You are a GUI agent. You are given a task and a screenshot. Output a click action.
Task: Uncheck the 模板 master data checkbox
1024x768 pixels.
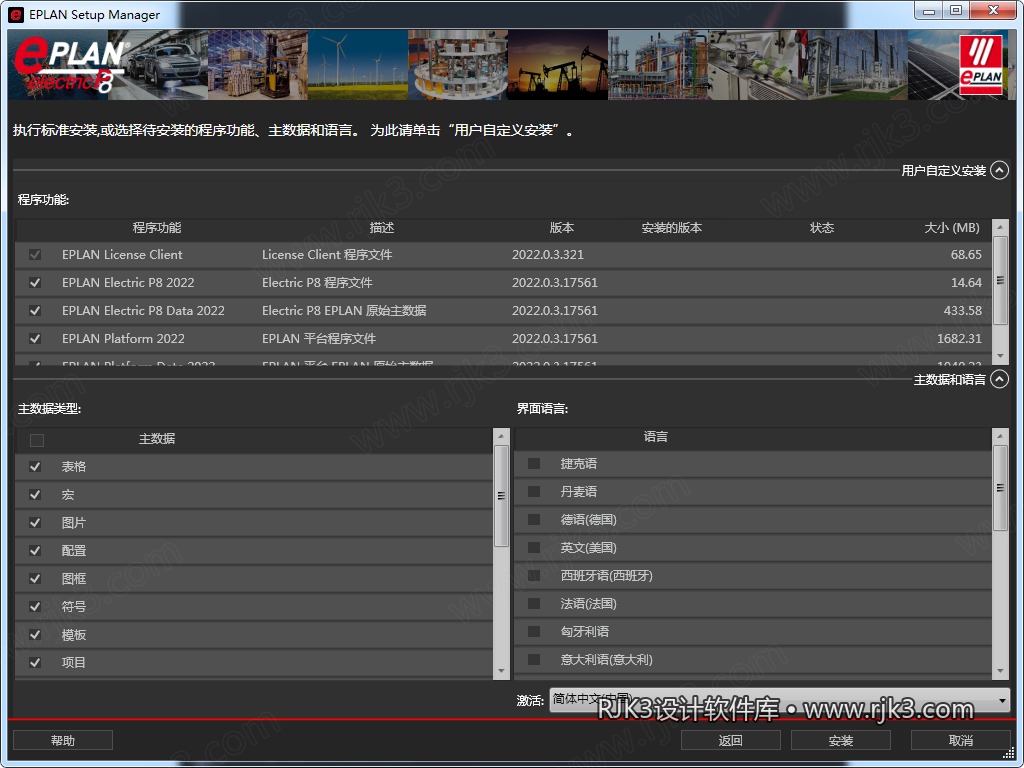coord(35,635)
